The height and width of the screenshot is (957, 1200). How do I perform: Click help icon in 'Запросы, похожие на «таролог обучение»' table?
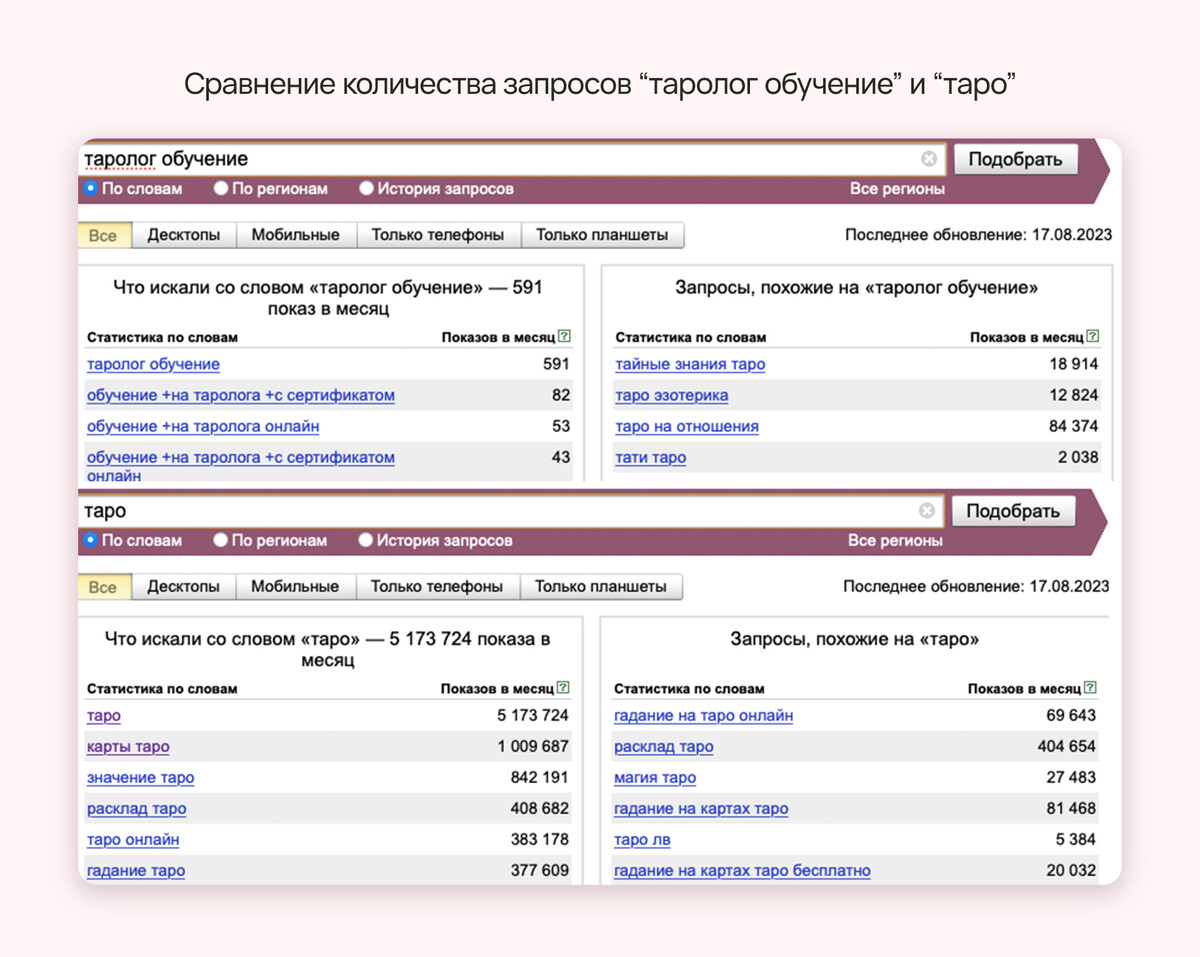1092,337
